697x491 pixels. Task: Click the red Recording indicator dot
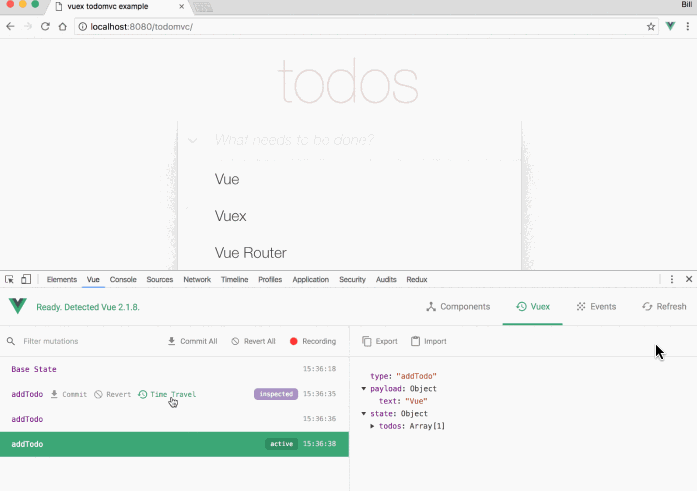tap(293, 341)
